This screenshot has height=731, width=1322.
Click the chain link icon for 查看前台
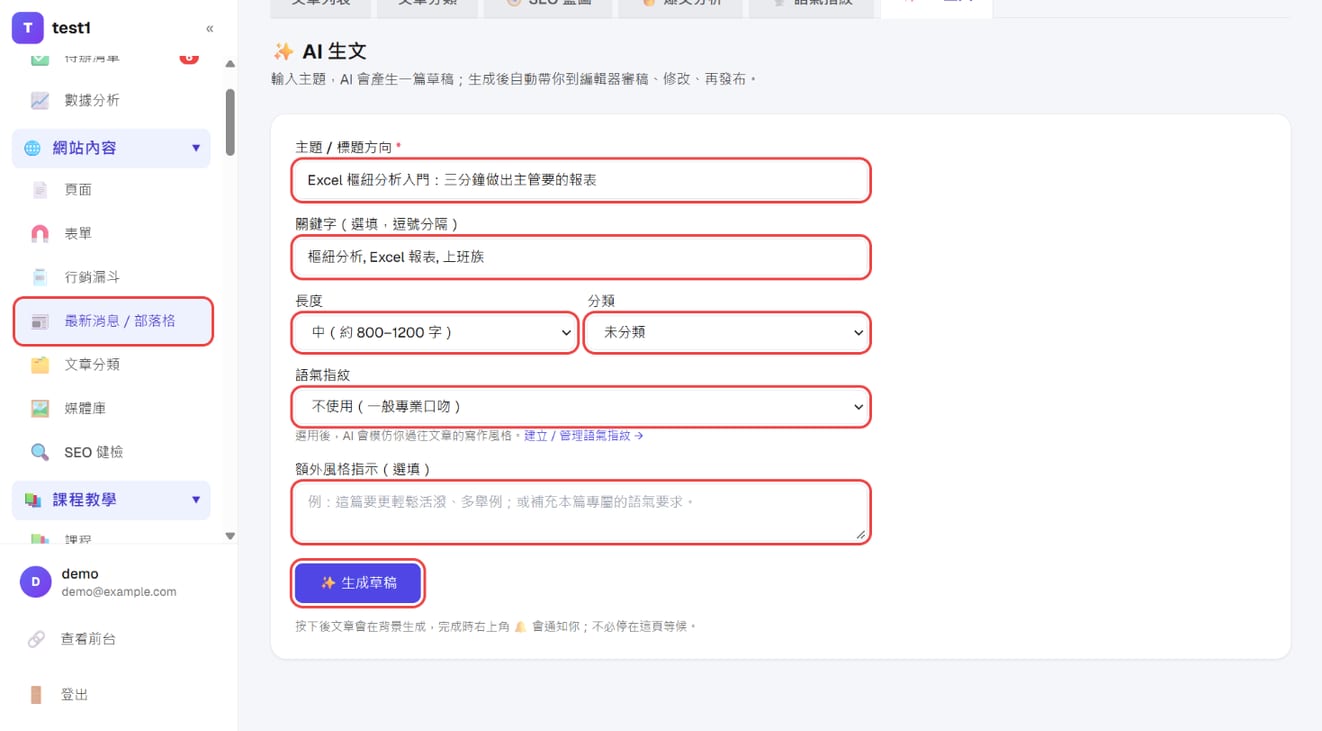coord(36,639)
